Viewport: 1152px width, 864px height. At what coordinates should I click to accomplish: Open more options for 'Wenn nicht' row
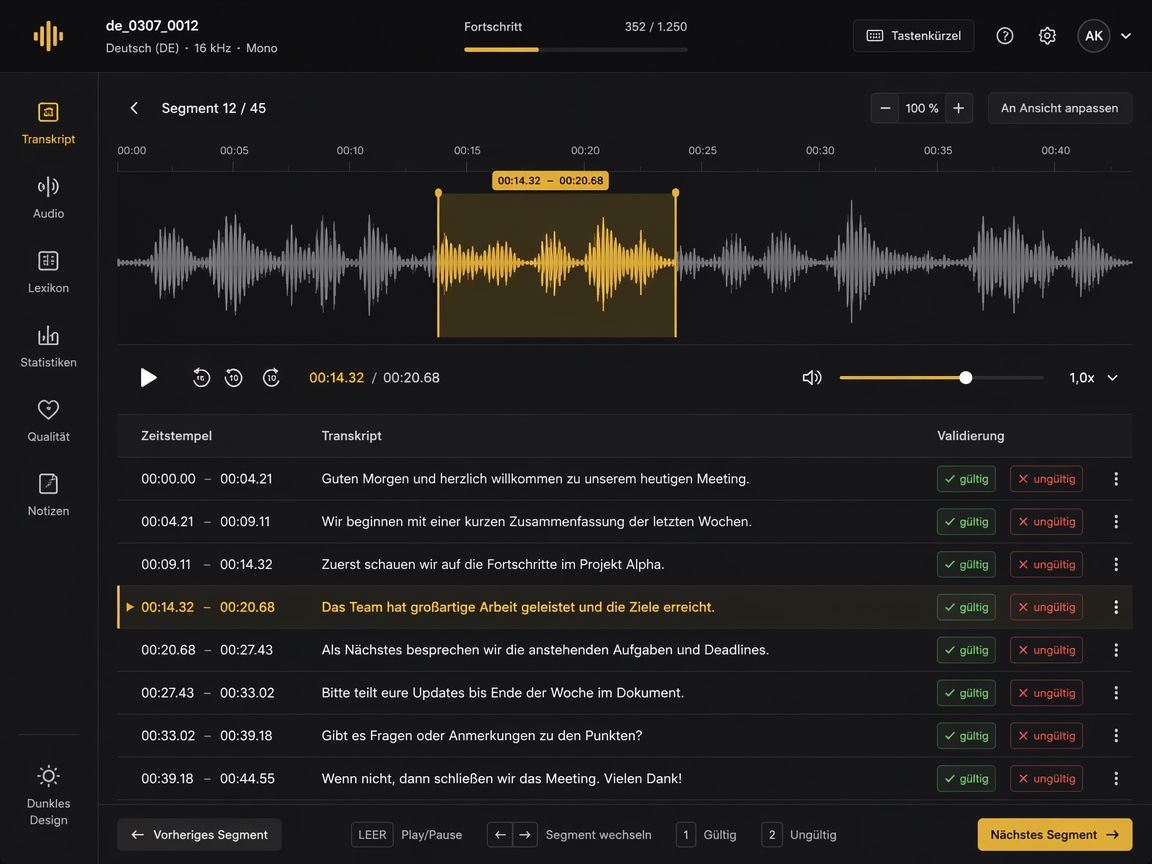[1116, 778]
